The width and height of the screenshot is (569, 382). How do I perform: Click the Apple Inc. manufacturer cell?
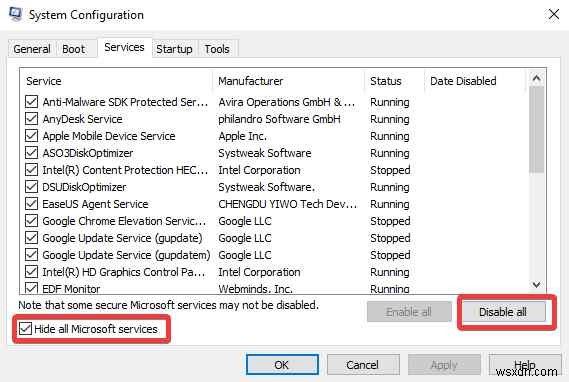242,136
